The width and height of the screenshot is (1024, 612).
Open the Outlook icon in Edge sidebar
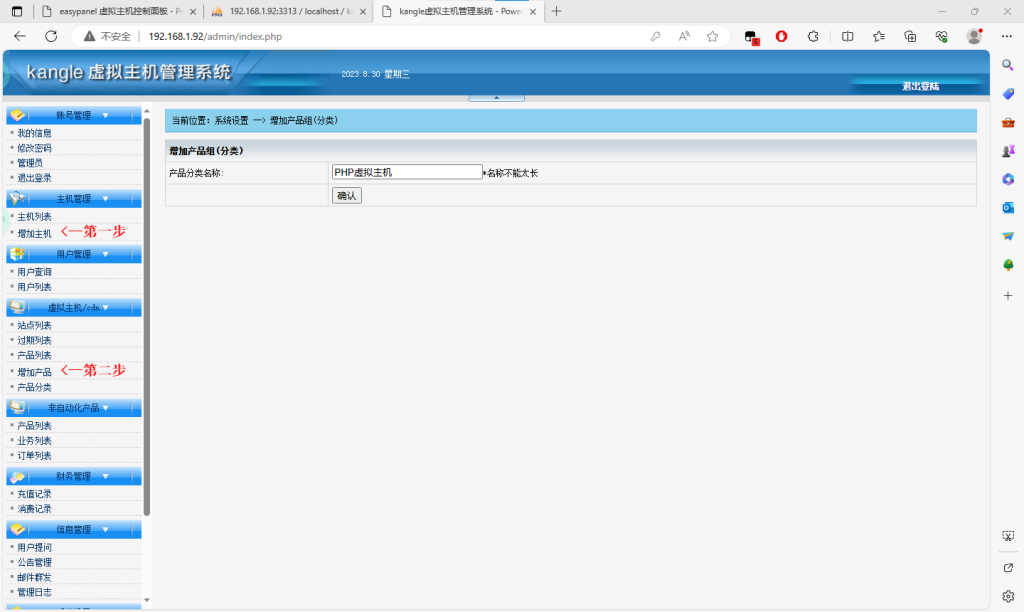tap(1008, 208)
